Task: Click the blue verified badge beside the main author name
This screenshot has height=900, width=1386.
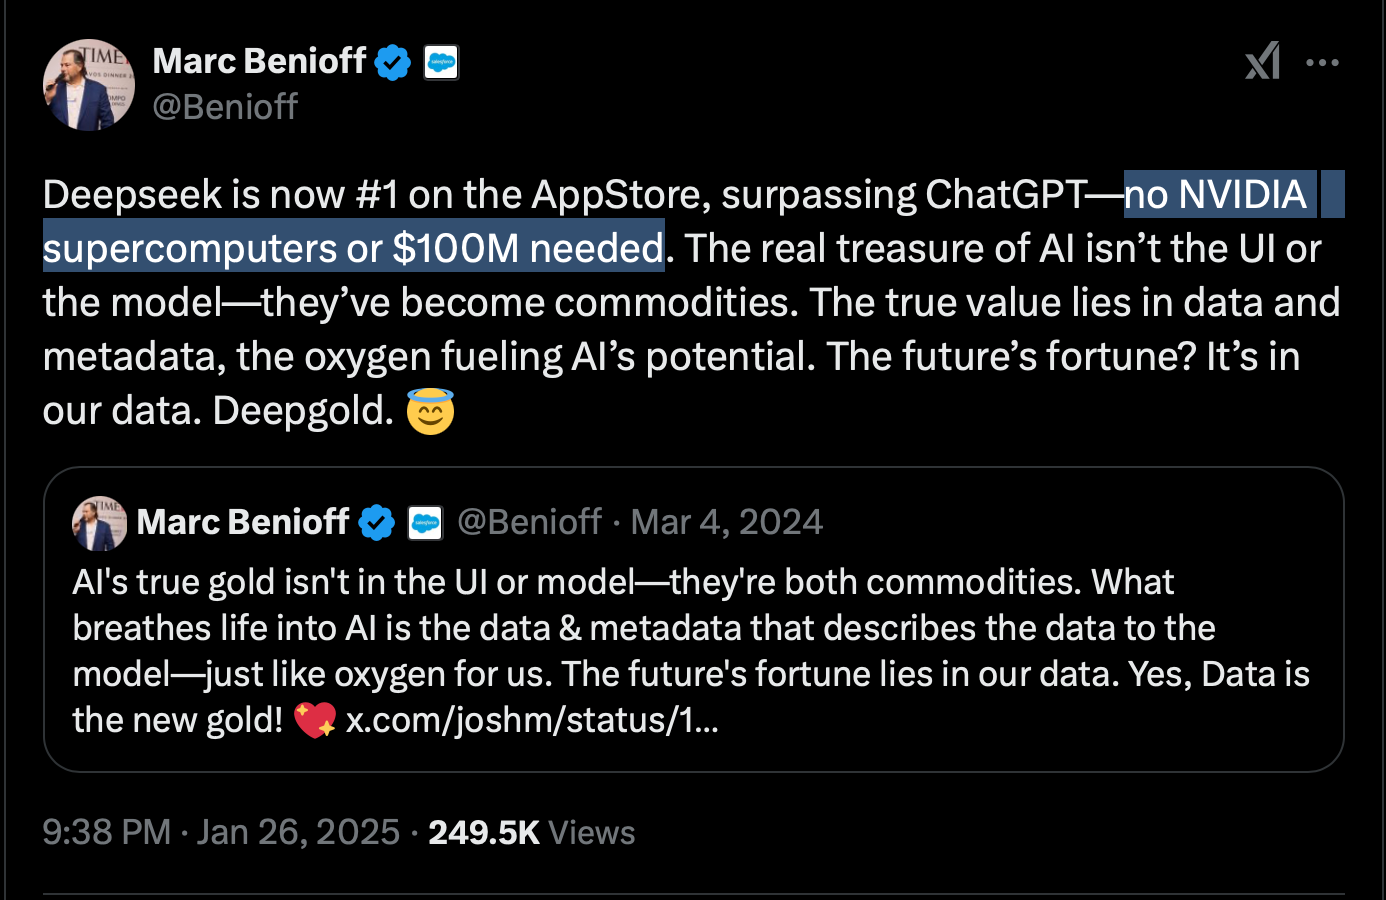Action: point(393,63)
